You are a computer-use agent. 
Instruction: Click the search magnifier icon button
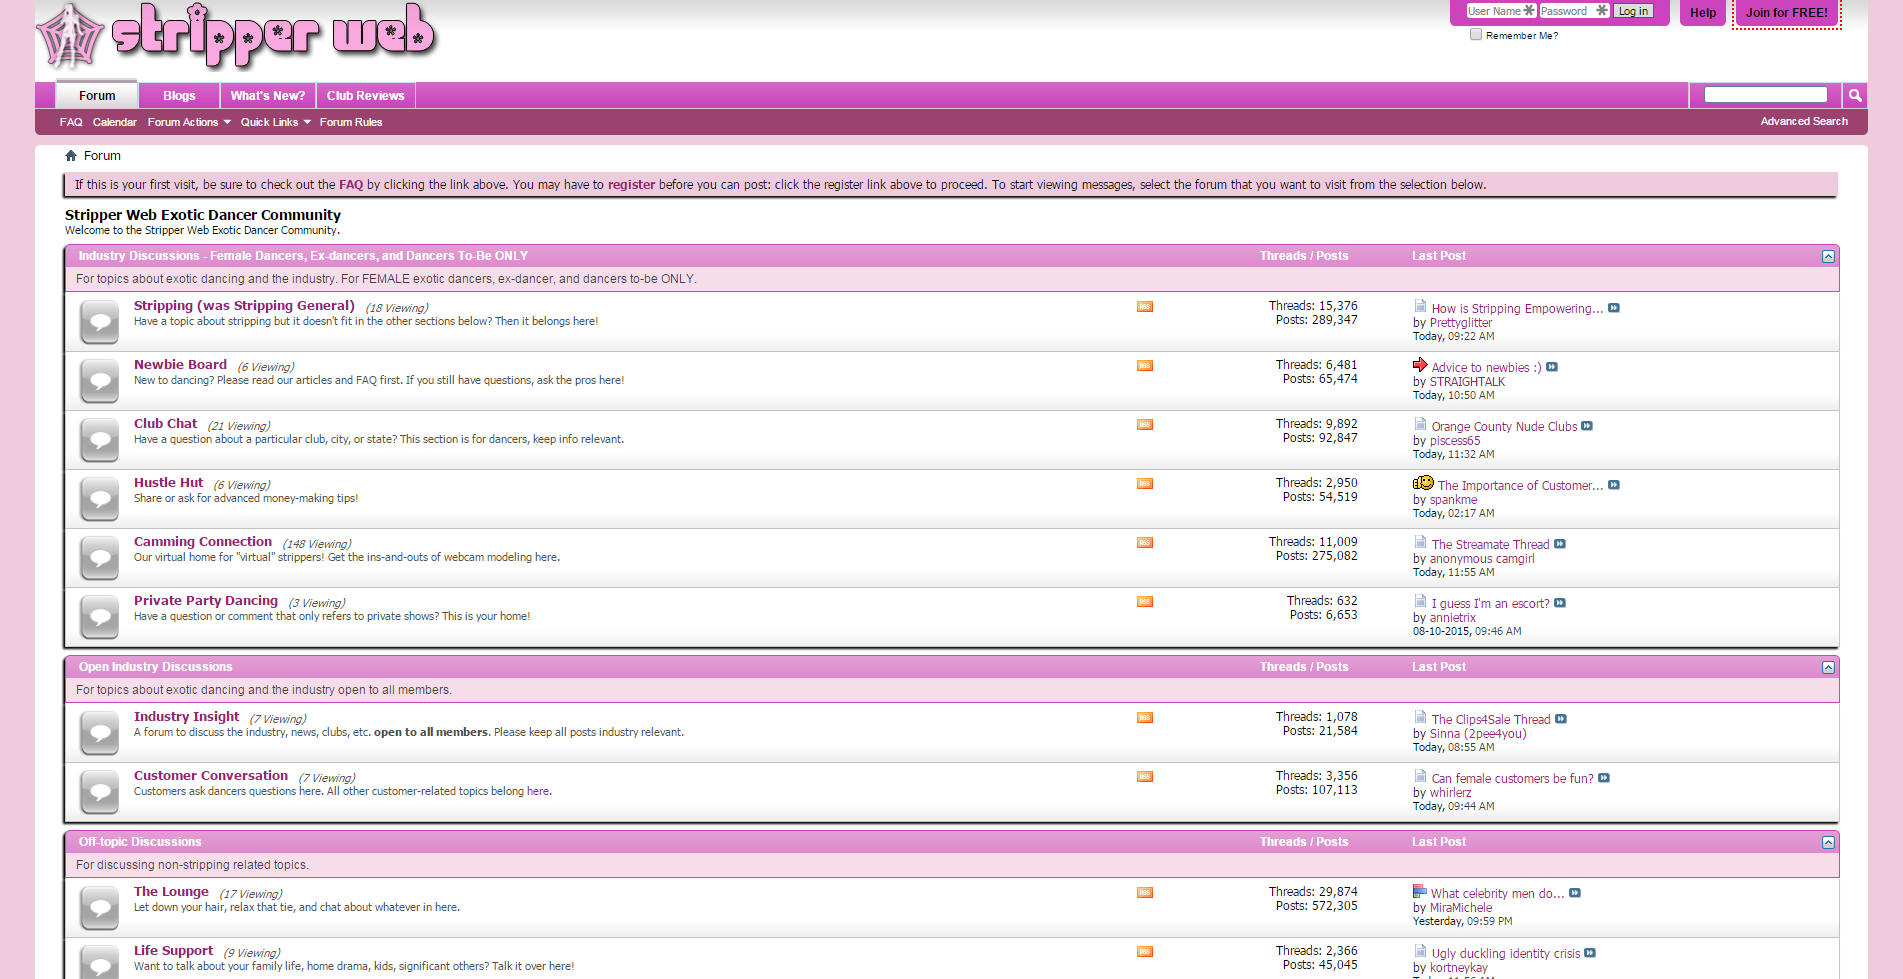(x=1855, y=95)
